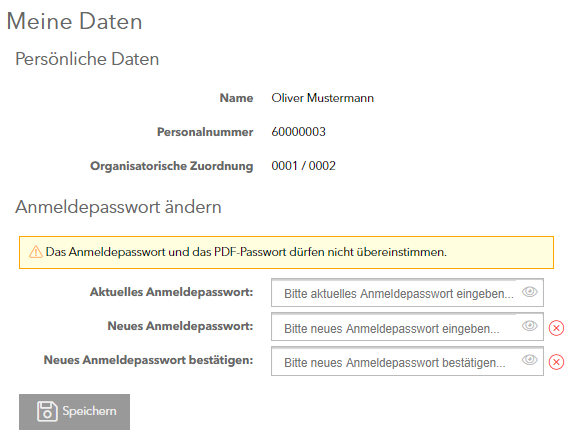Click the Zuordnung value 0001 / 0002
Screen dimensions: 584x446
click(303, 166)
